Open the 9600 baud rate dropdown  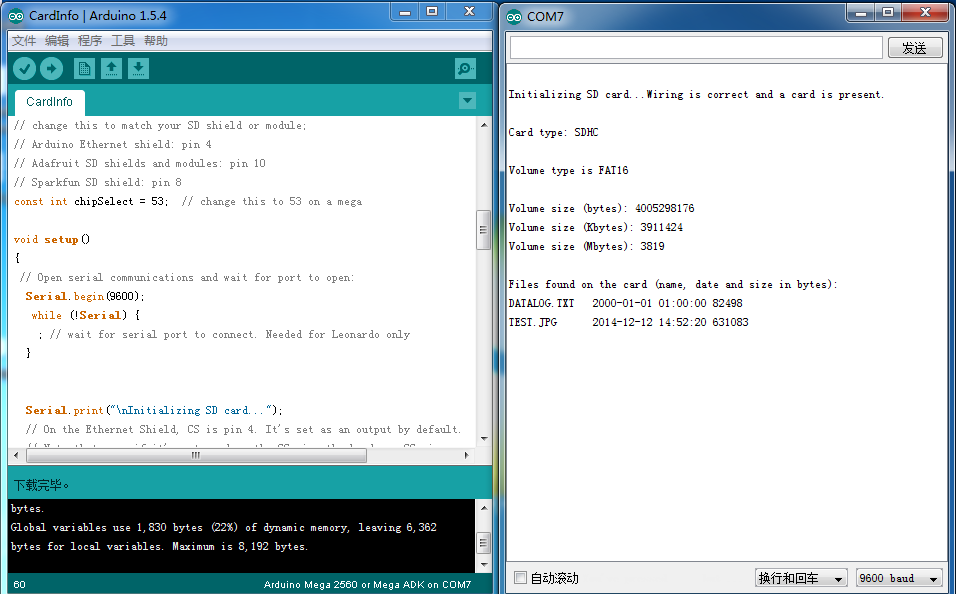tap(899, 578)
